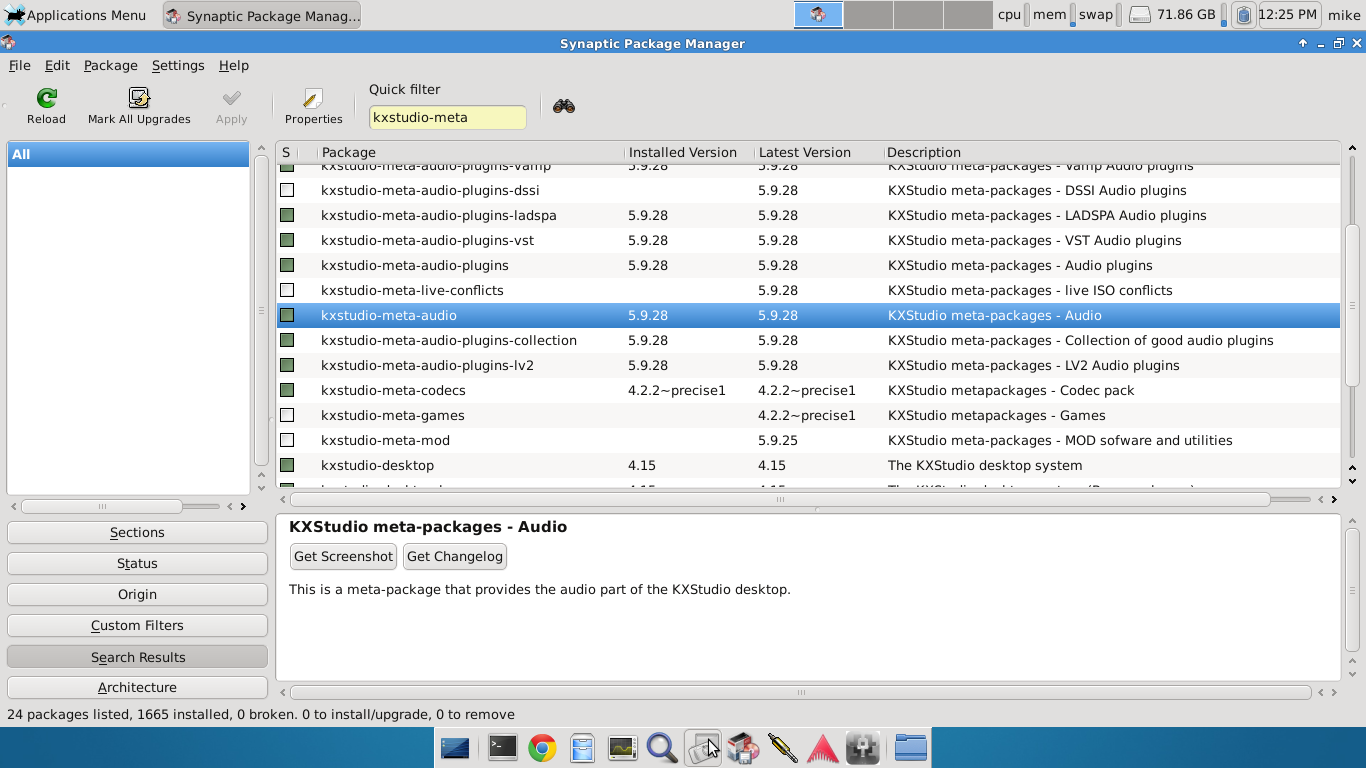1366x768 pixels.
Task: Toggle status box for kxstudio-meta-audio-plugins-ladspa
Action: [287, 215]
